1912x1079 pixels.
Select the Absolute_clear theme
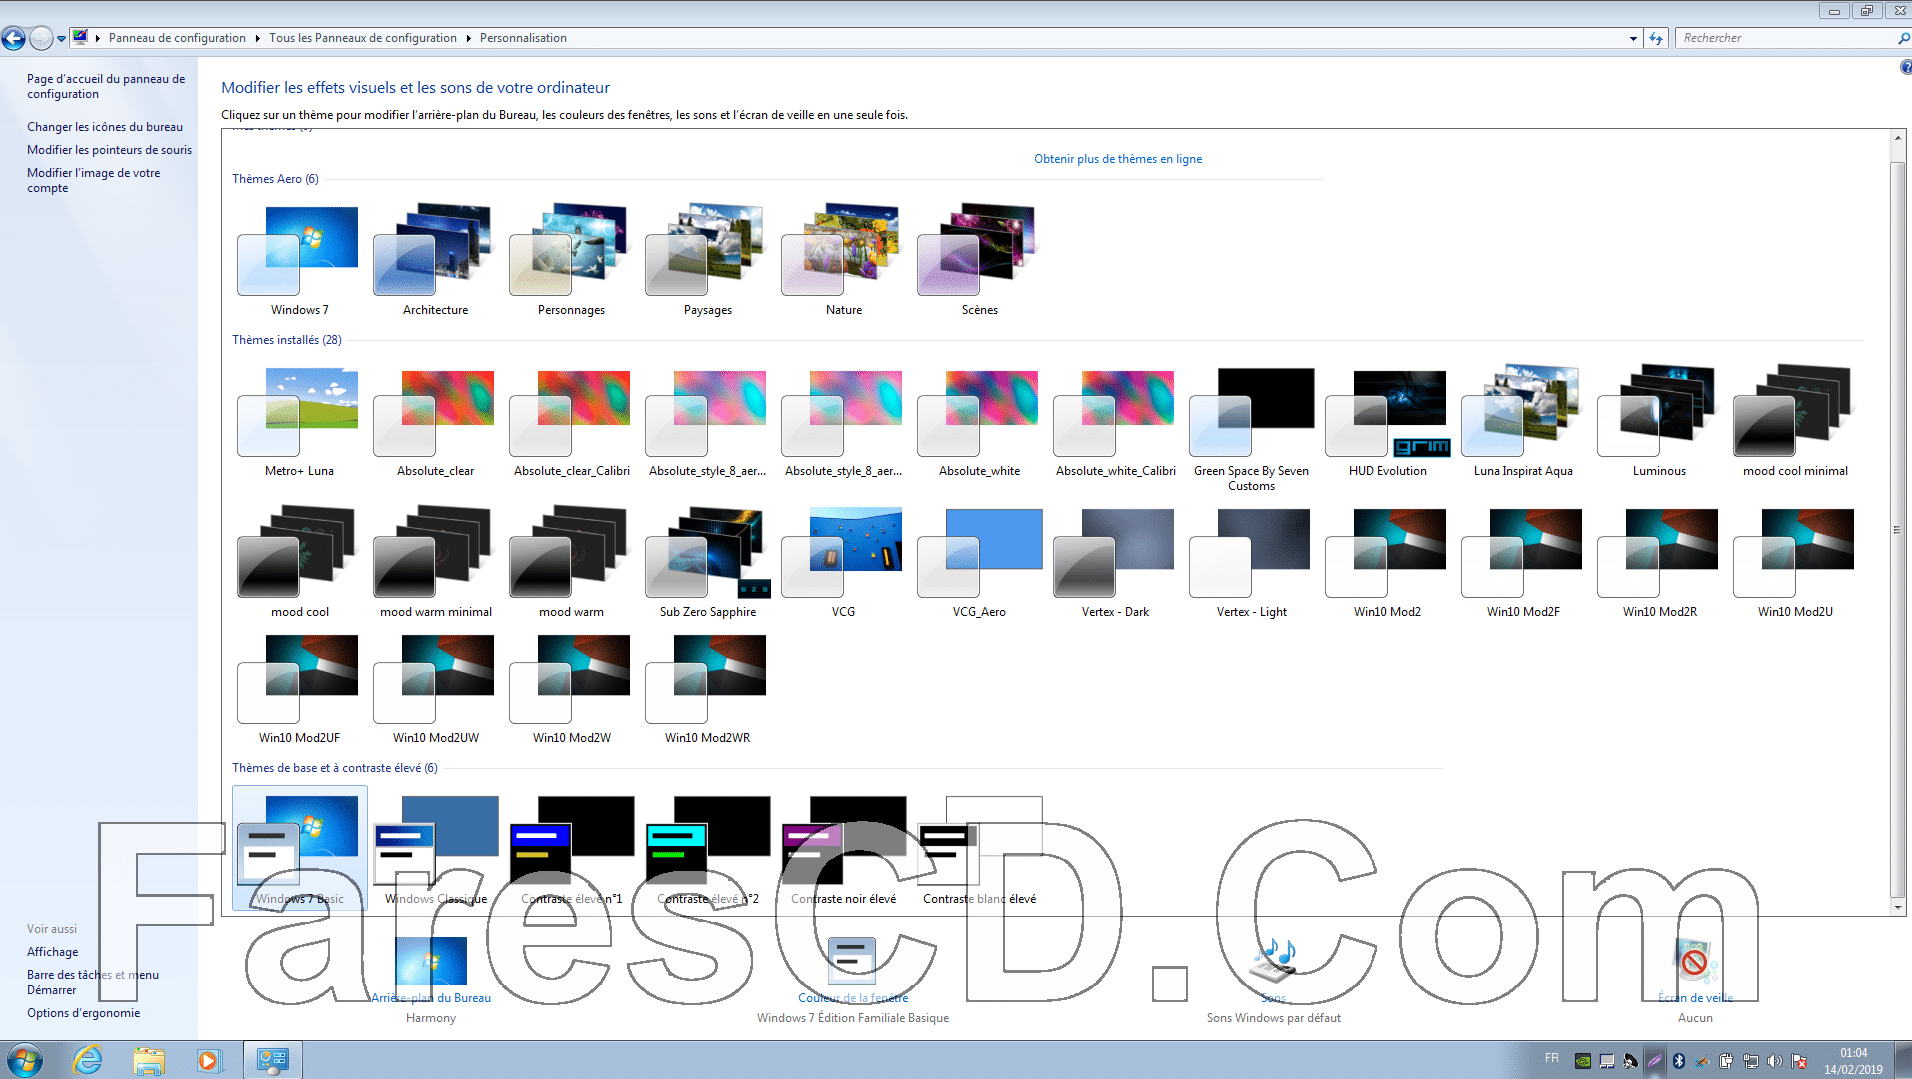point(435,420)
